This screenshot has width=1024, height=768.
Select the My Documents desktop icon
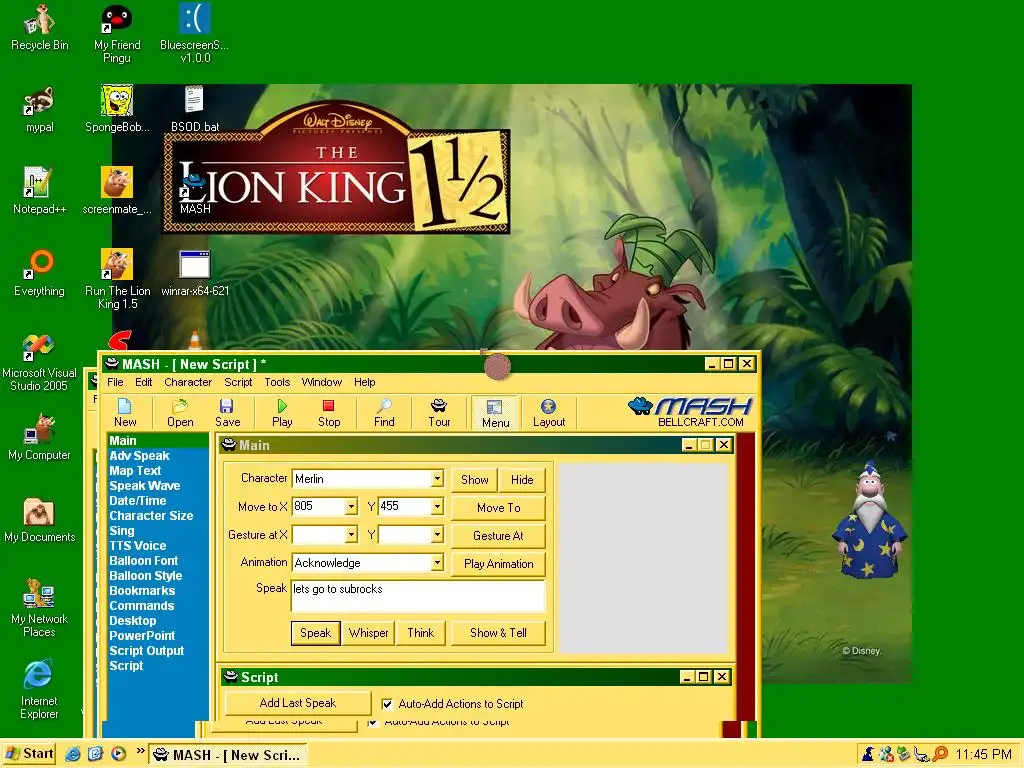point(39,520)
